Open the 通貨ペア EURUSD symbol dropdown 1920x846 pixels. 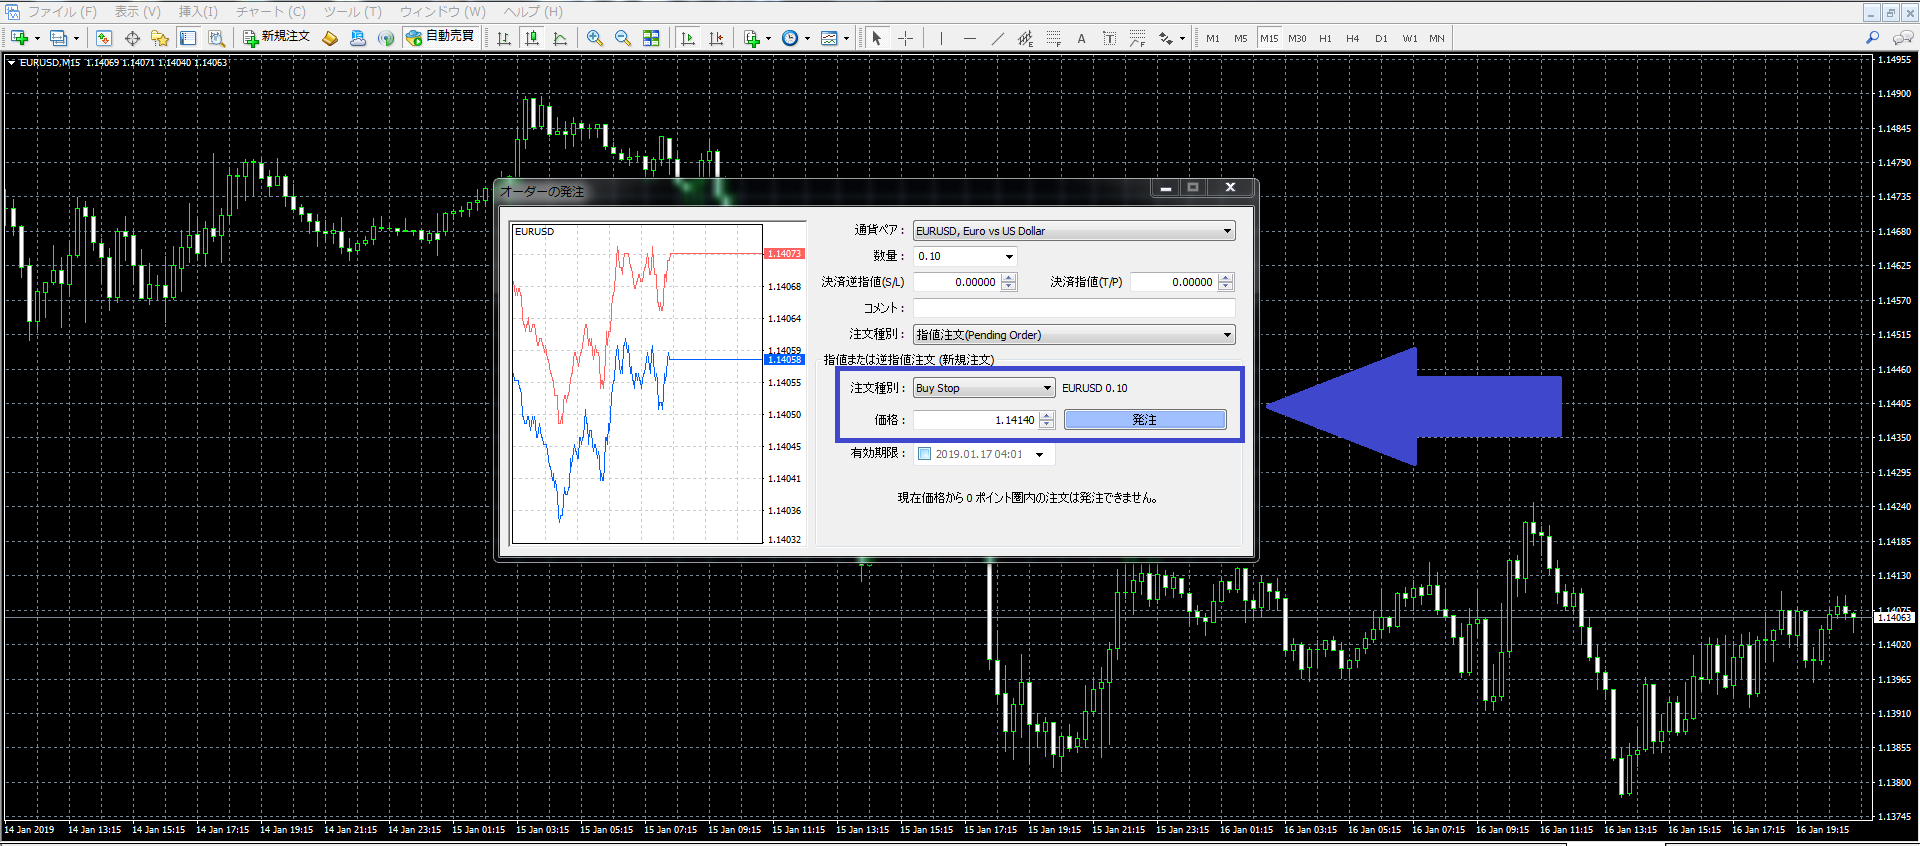coord(1227,231)
